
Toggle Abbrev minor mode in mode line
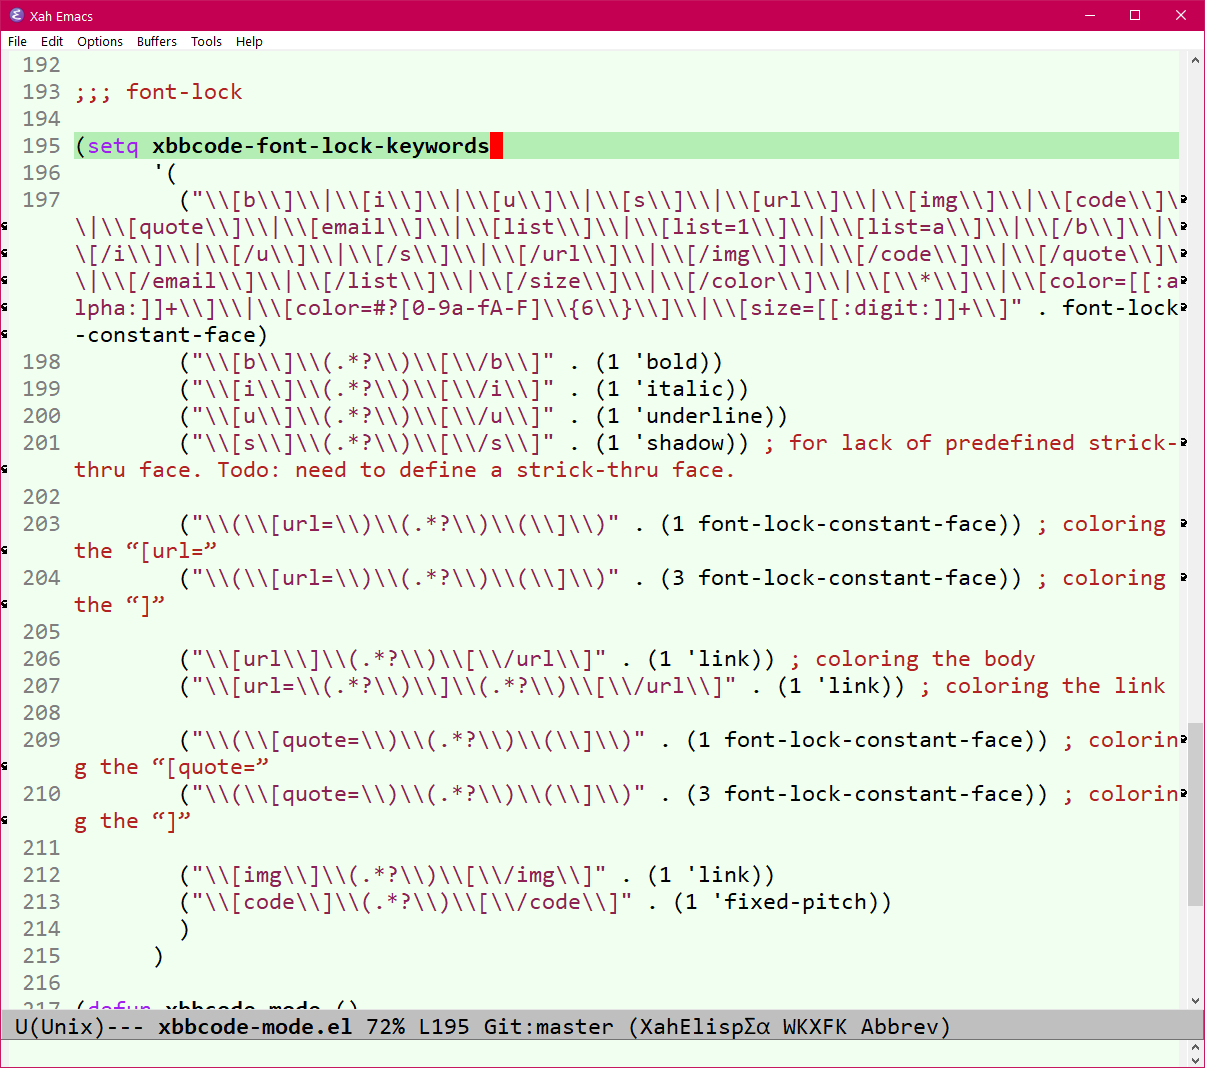pyautogui.click(x=899, y=1027)
